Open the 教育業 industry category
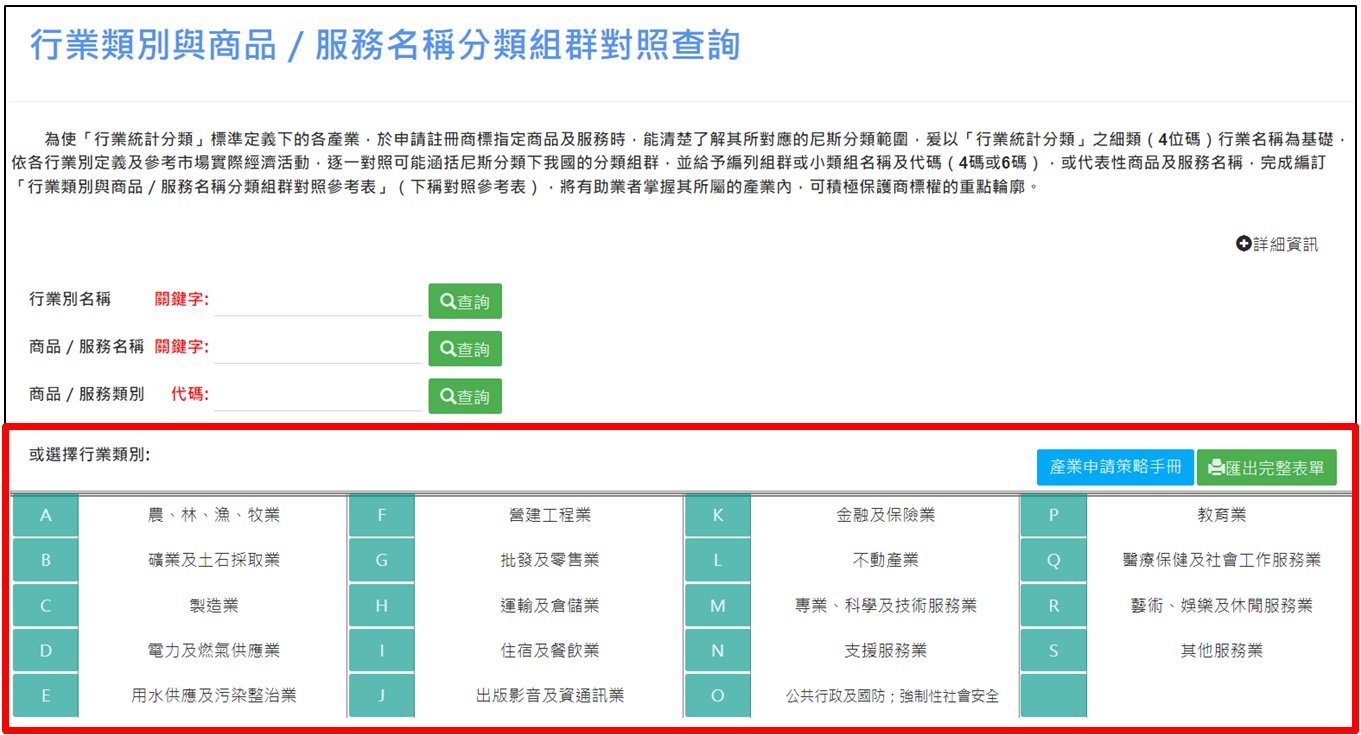Screen dimensions: 1361x735 point(1221,516)
